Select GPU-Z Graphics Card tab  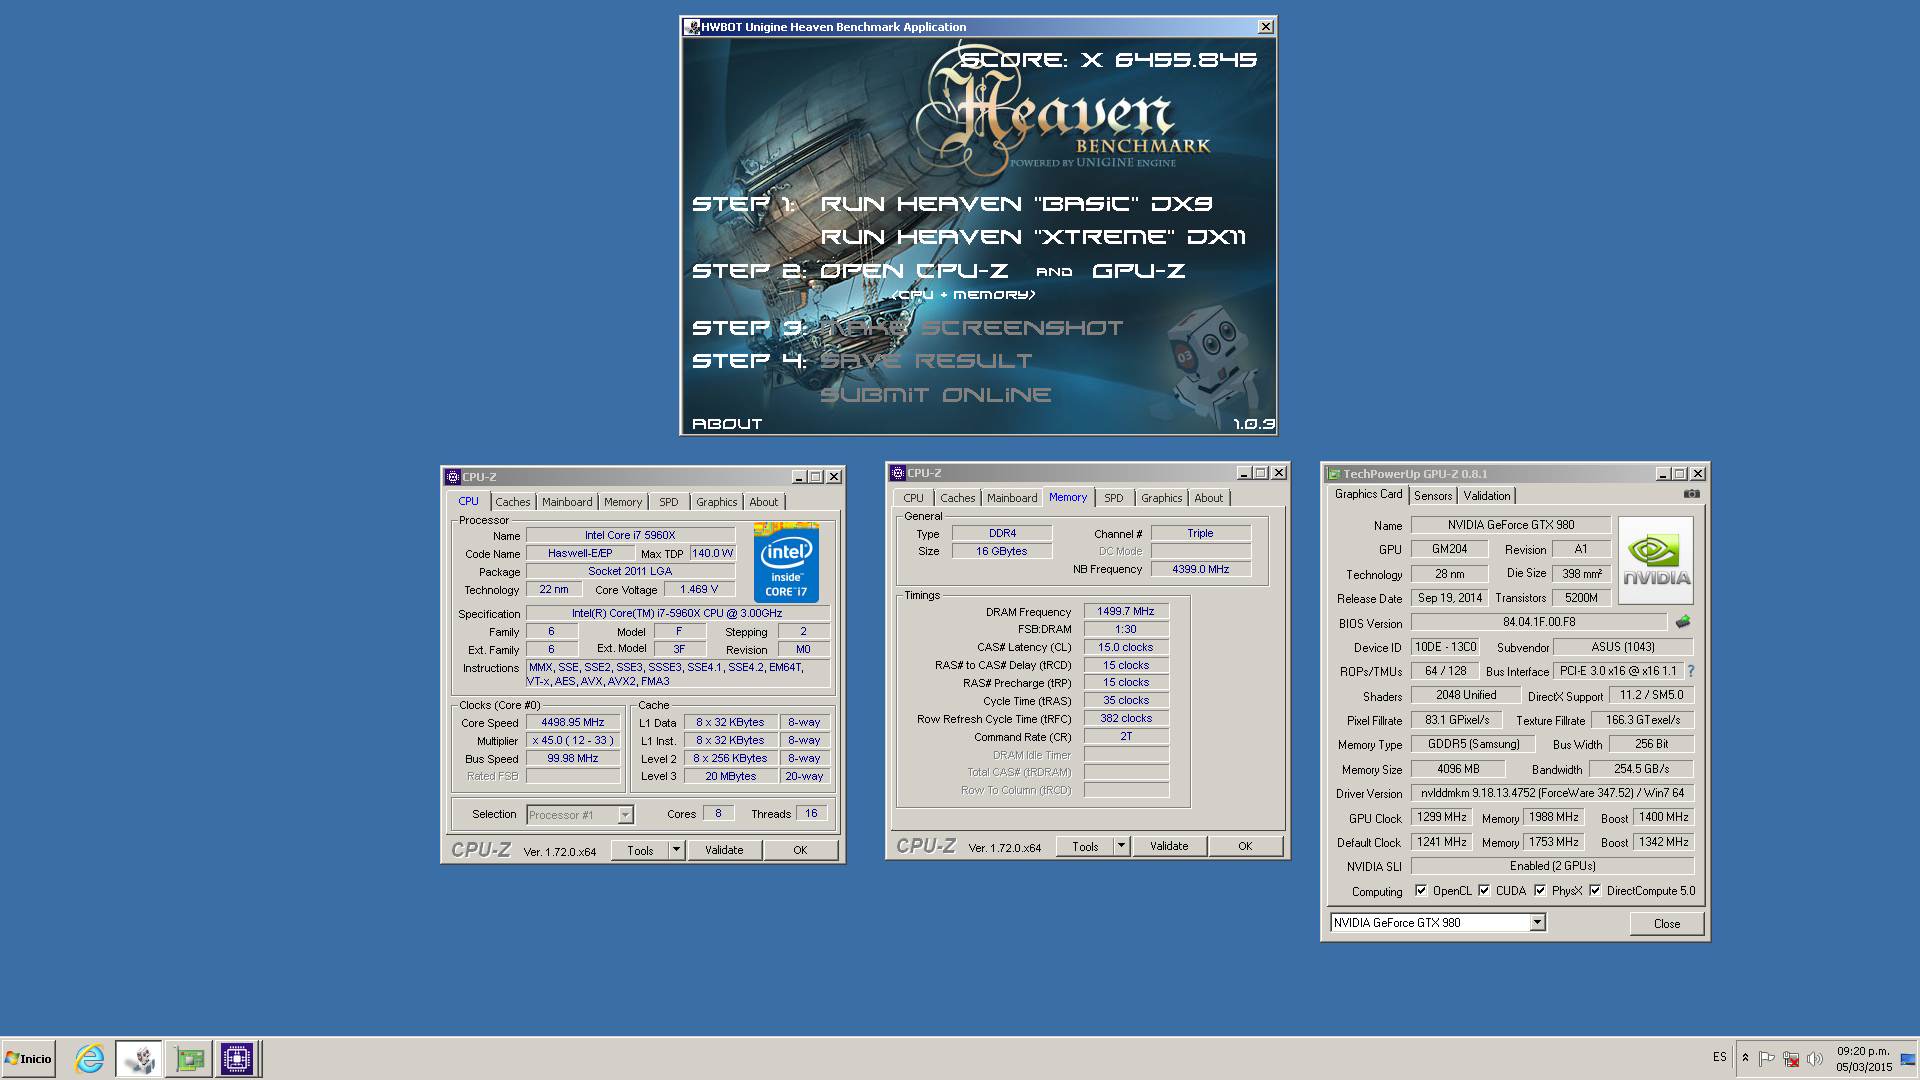1369,494
